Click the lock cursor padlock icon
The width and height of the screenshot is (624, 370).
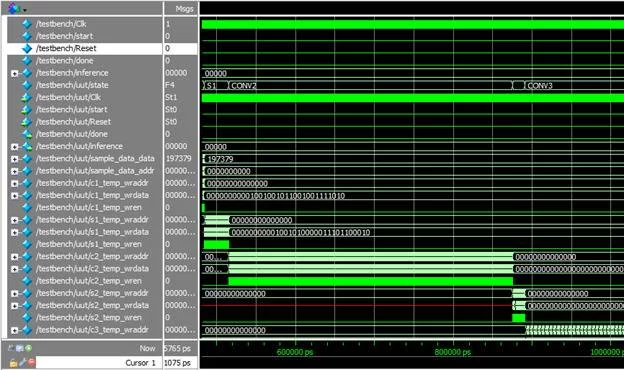13,363
